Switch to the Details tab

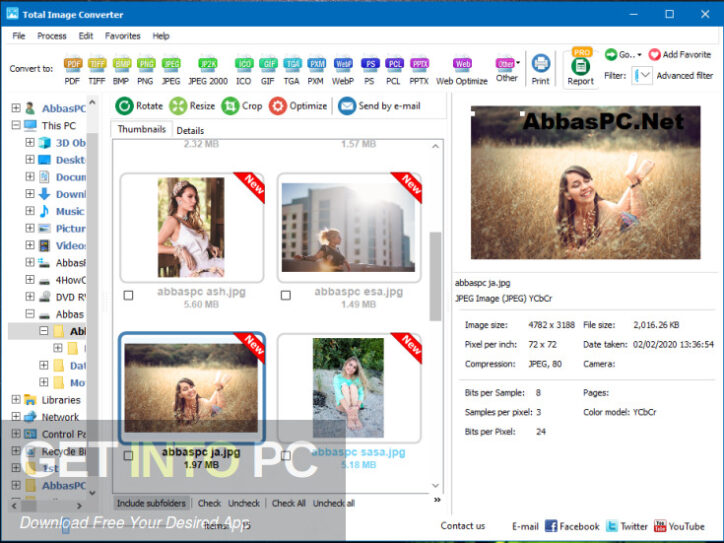click(x=190, y=131)
